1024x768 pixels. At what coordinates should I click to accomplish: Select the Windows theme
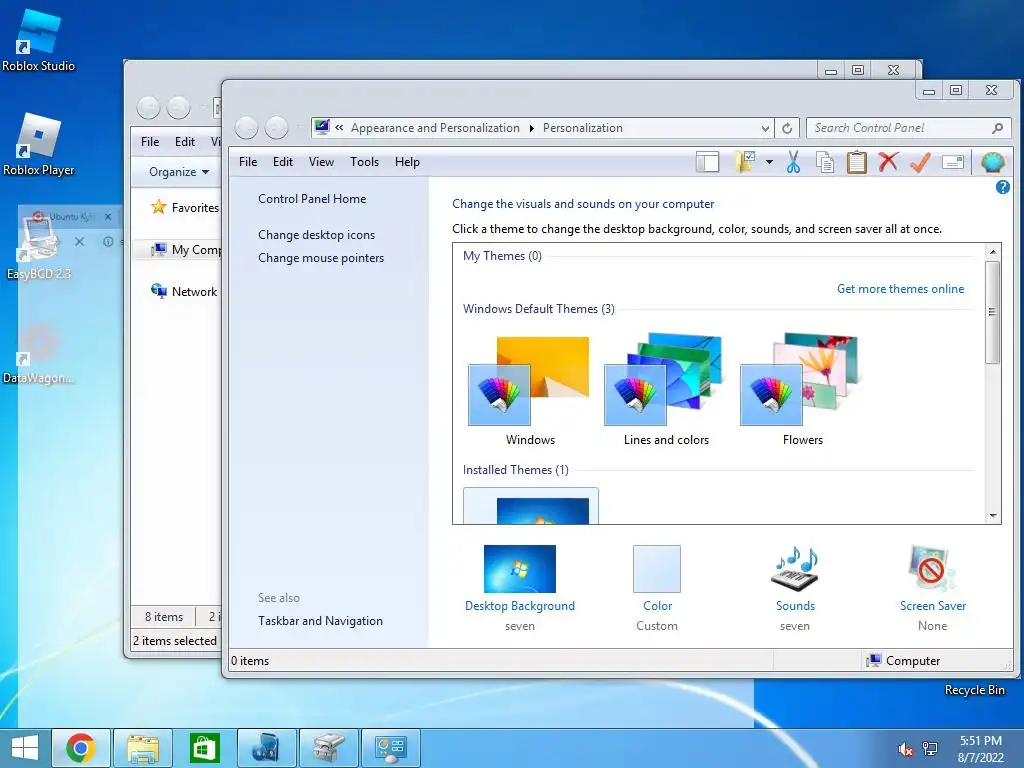tap(530, 390)
